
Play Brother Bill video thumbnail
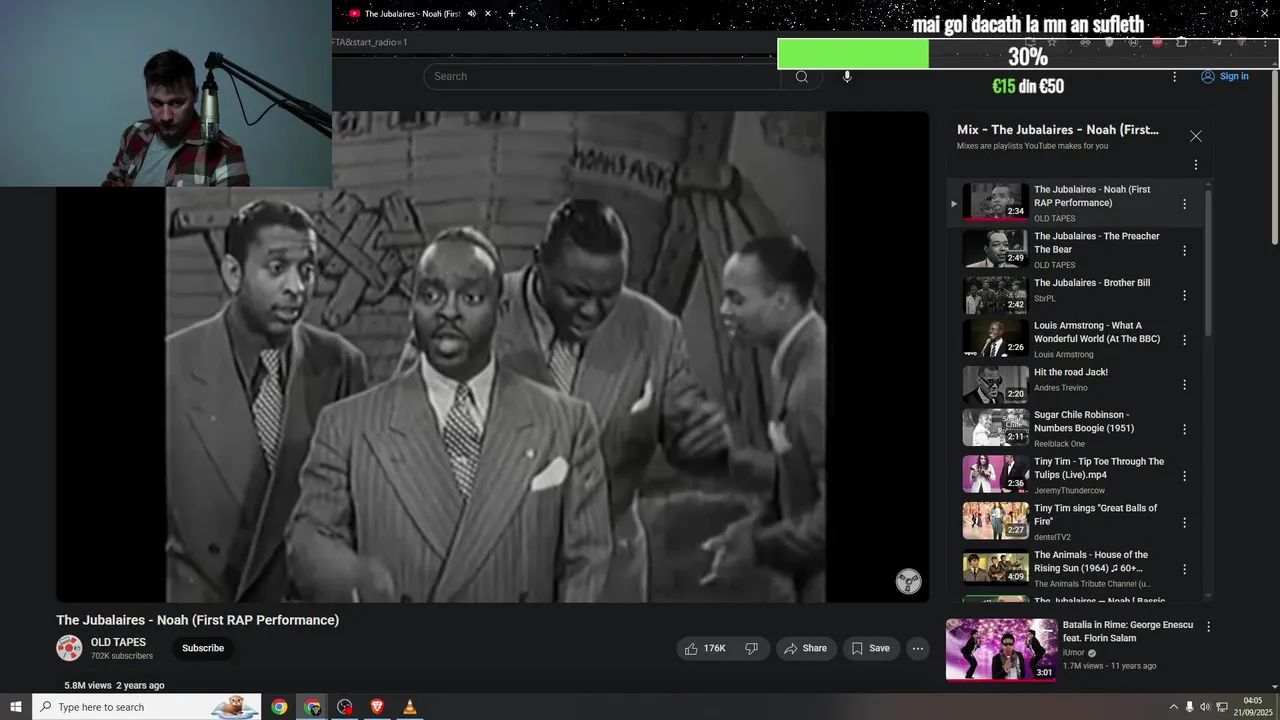point(995,295)
